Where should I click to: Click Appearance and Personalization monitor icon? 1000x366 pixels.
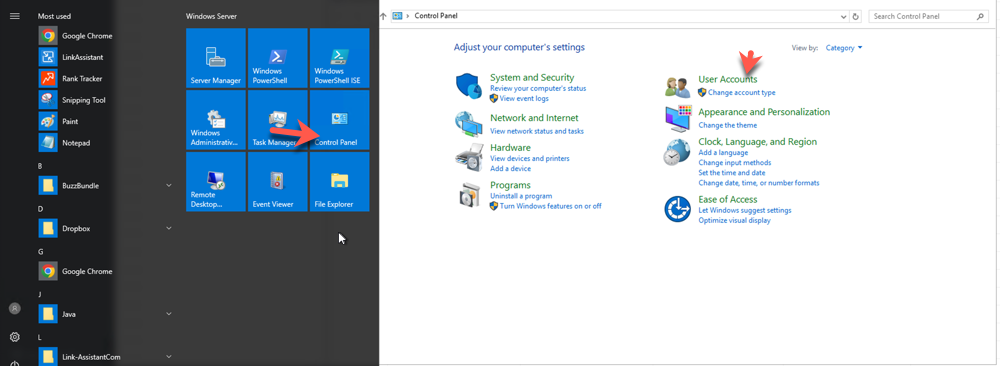[x=677, y=119]
